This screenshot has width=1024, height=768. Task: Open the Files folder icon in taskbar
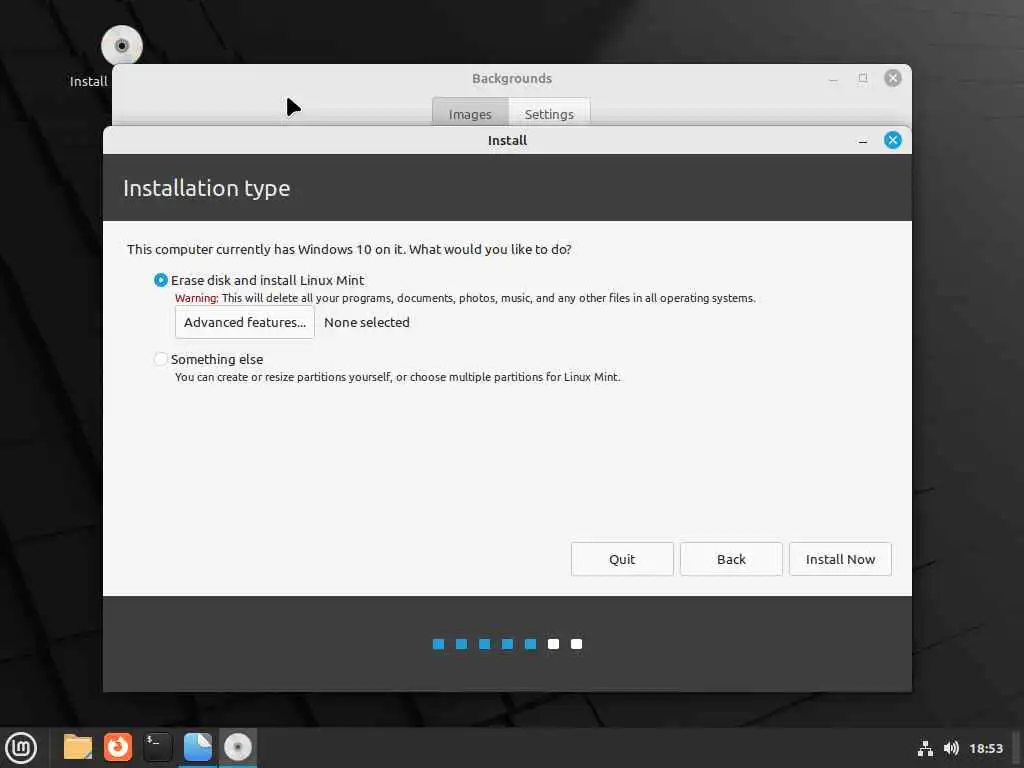point(78,747)
